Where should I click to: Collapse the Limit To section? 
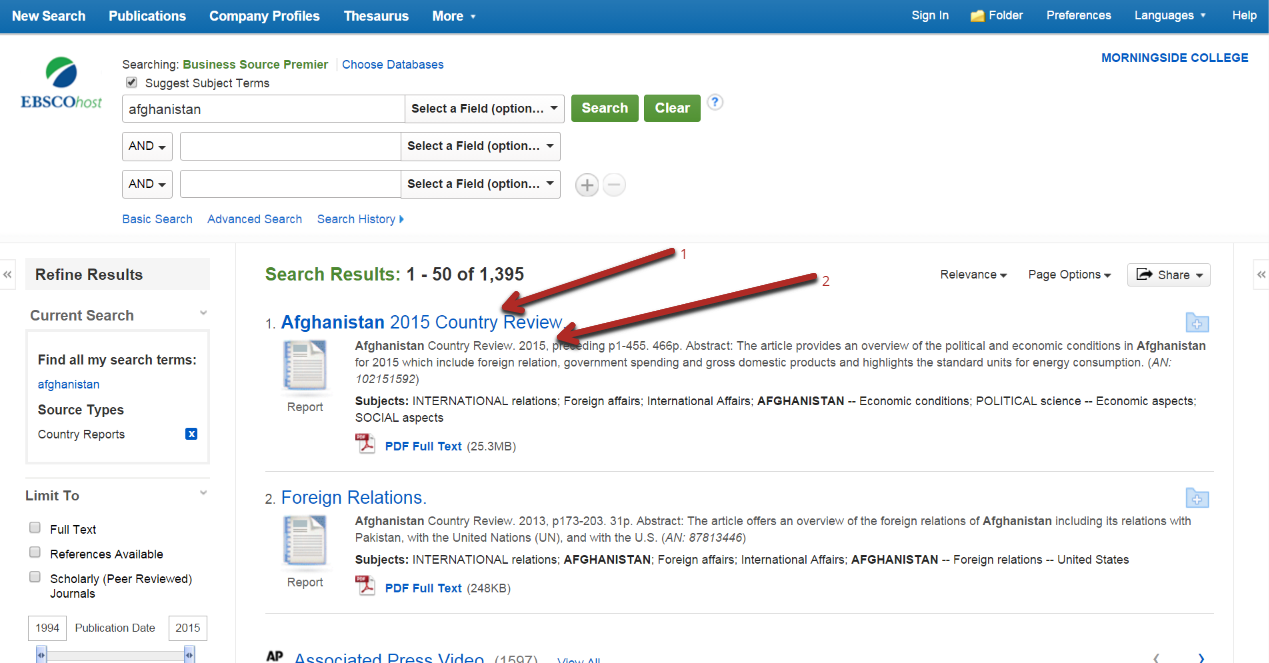click(x=203, y=494)
